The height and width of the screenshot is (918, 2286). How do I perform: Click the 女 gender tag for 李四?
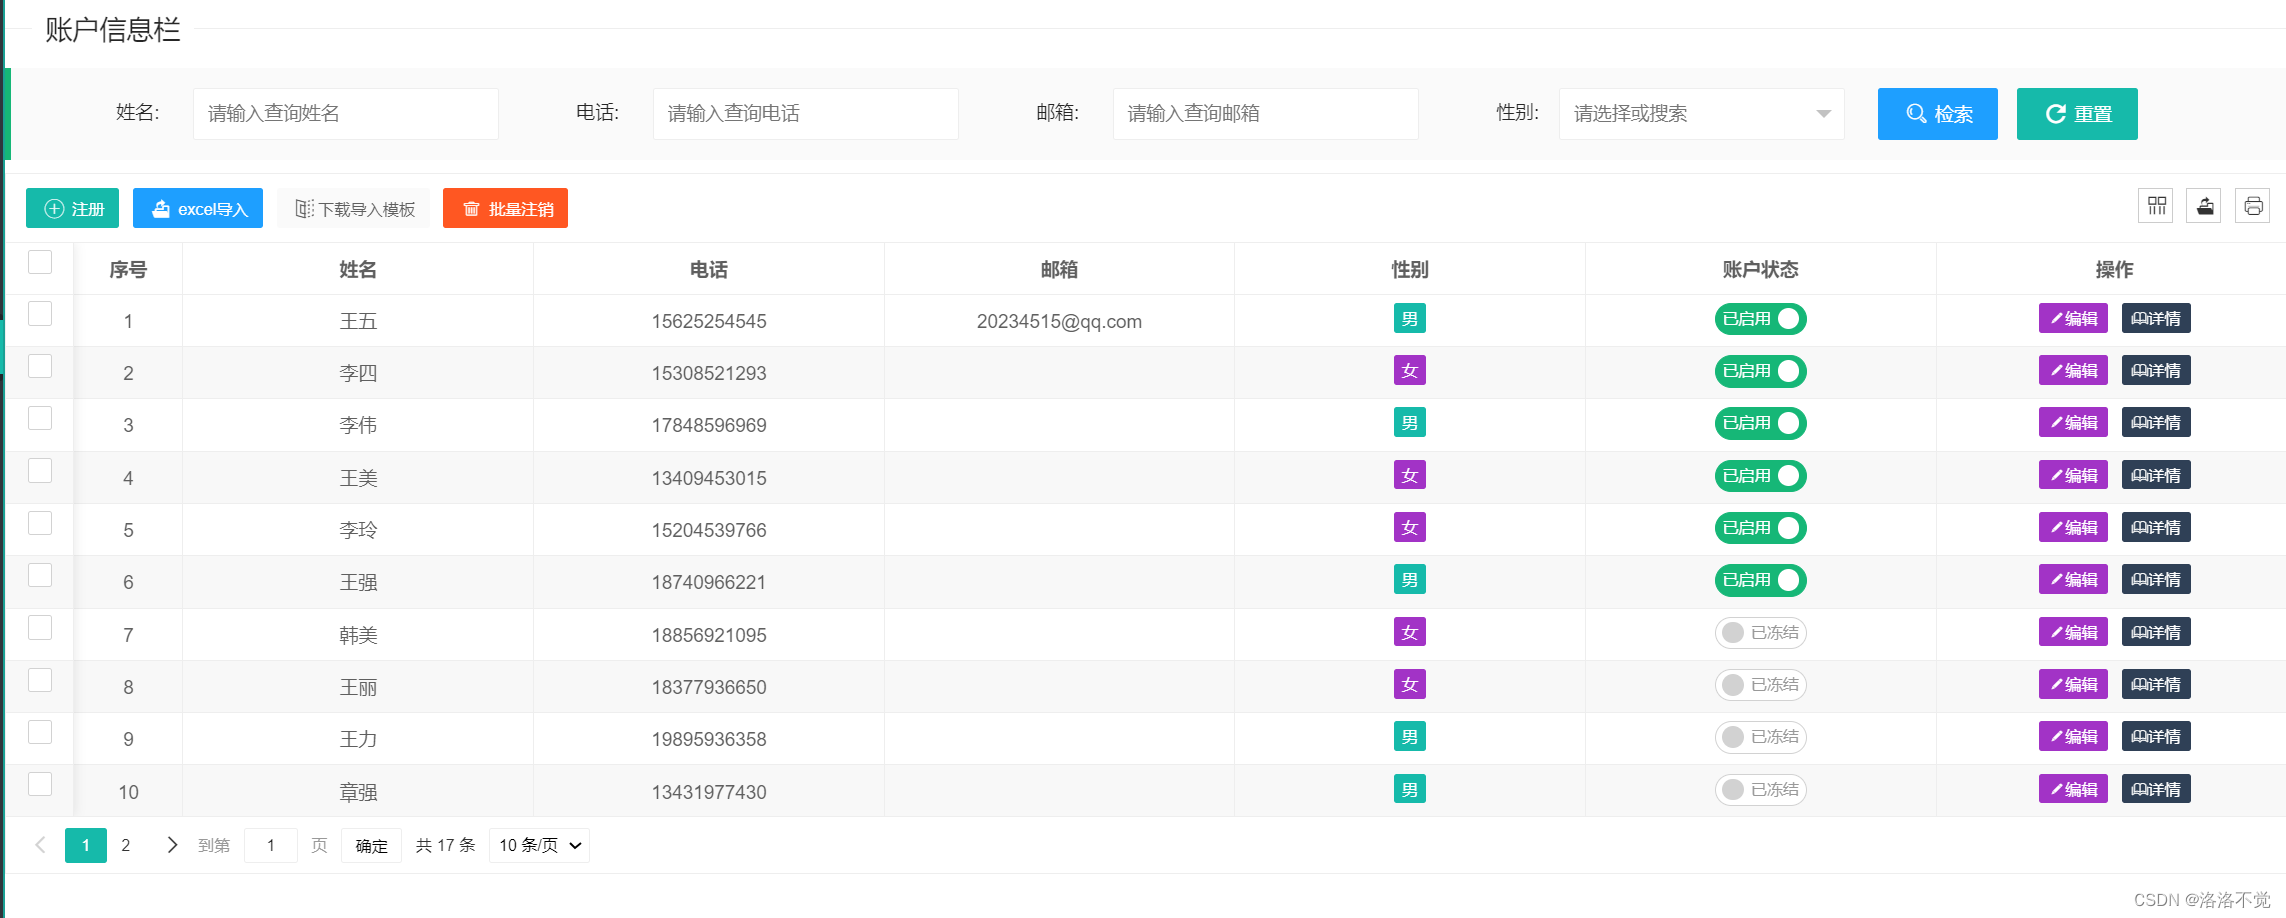(x=1410, y=371)
